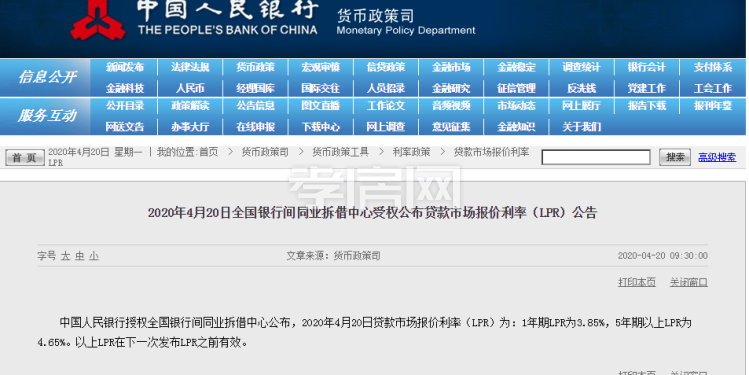
Task: Follow the 货币政策工具 breadcrumb link
Action: click(341, 152)
